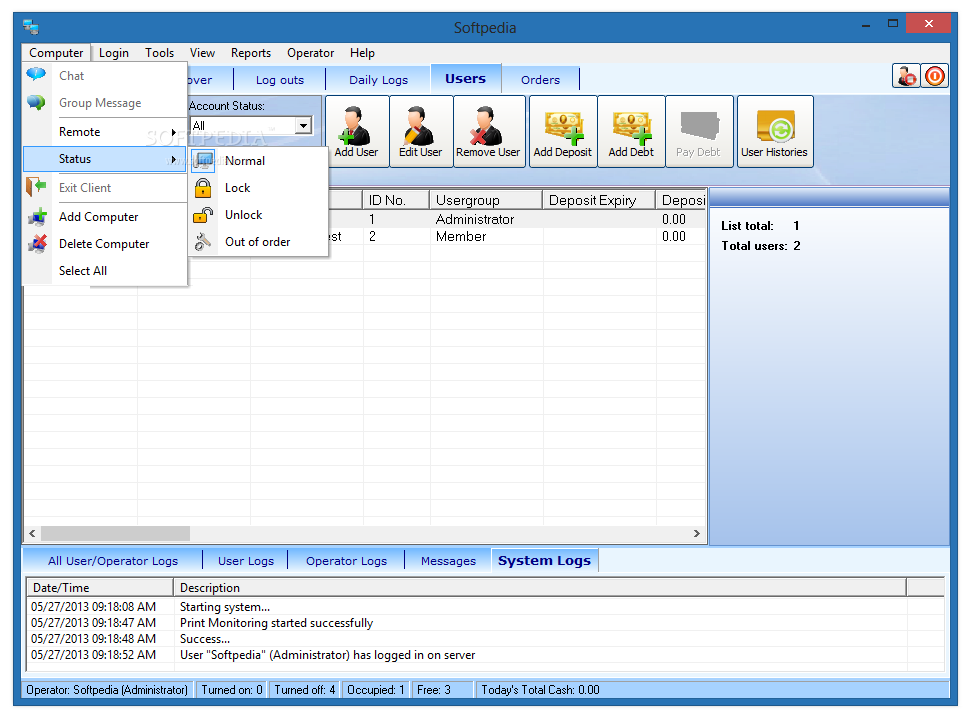Click the Exit Client door icon
Screen dimensions: 975x725
pyautogui.click(x=36, y=187)
